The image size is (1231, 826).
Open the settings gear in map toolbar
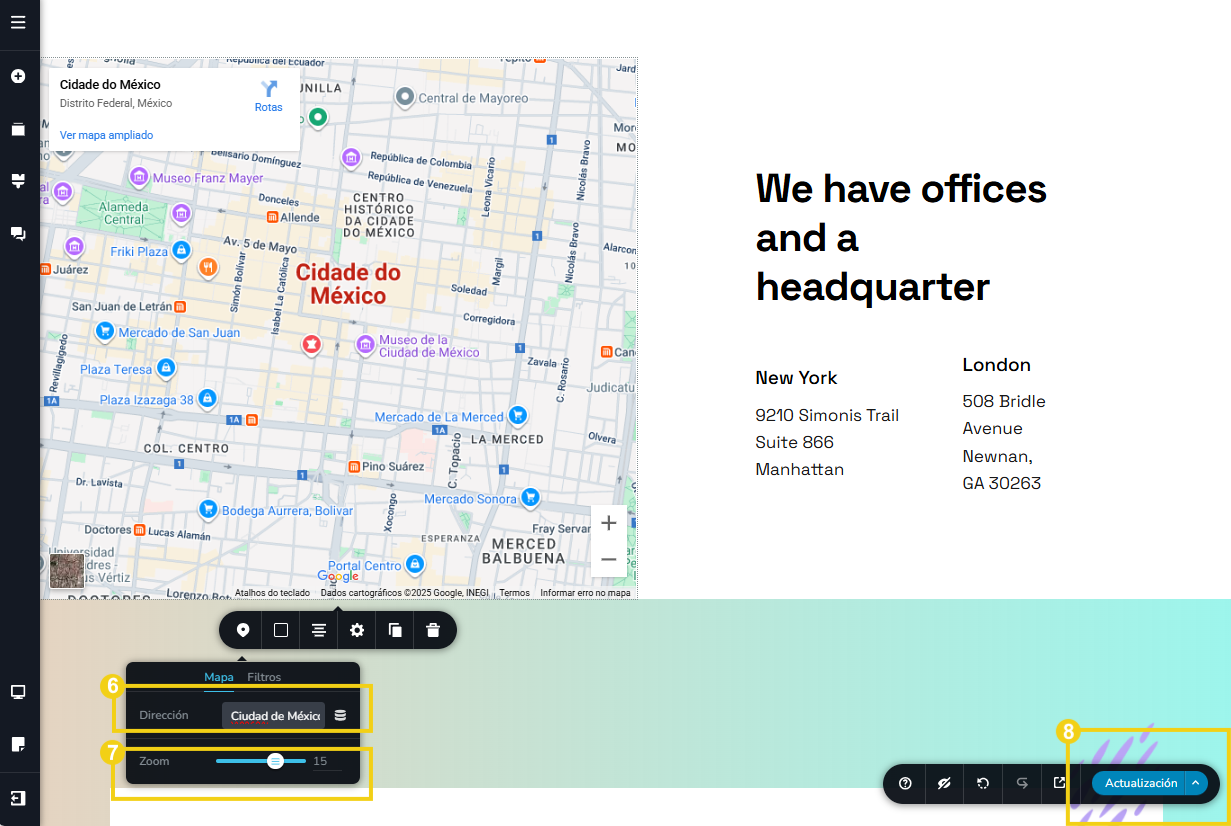[x=357, y=630]
